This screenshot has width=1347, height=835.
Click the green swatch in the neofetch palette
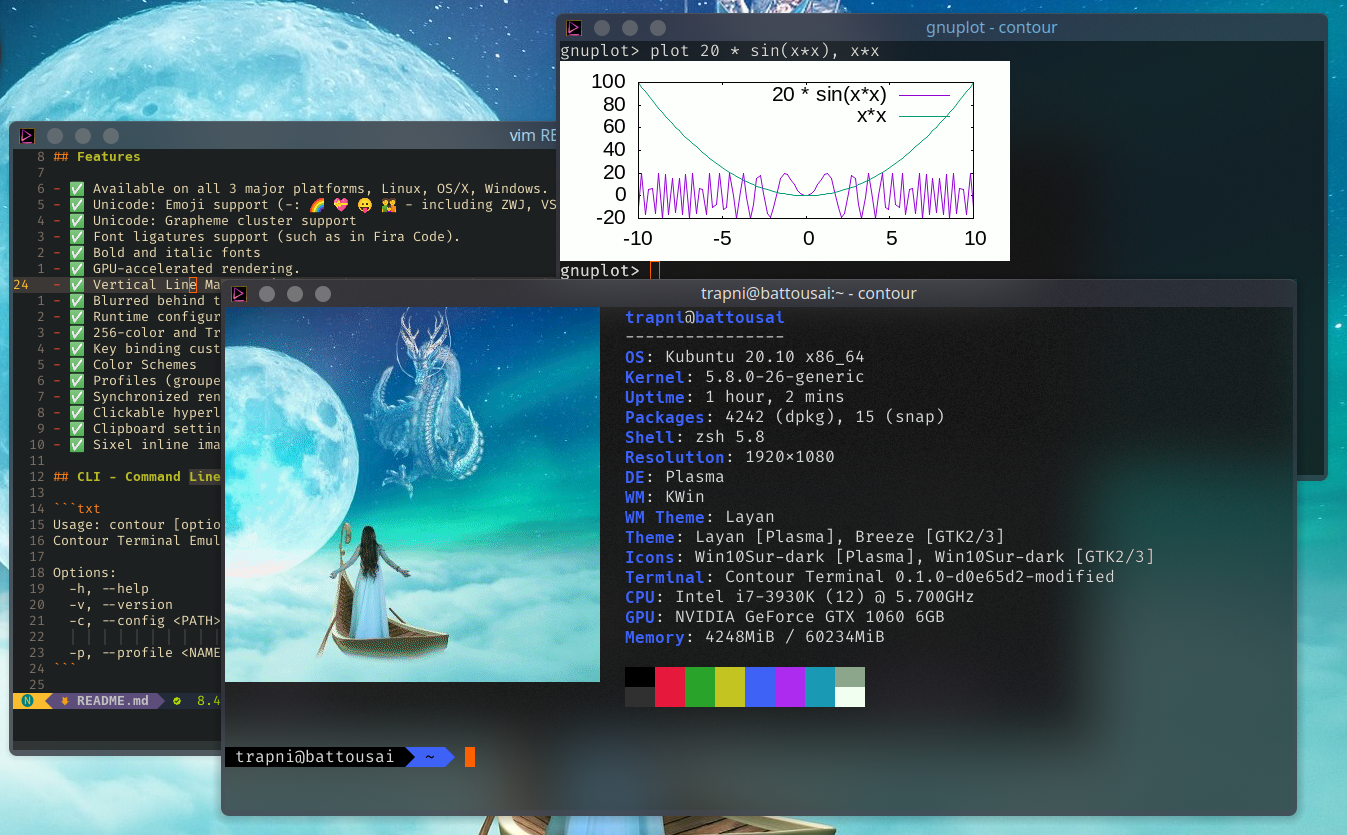coord(700,687)
